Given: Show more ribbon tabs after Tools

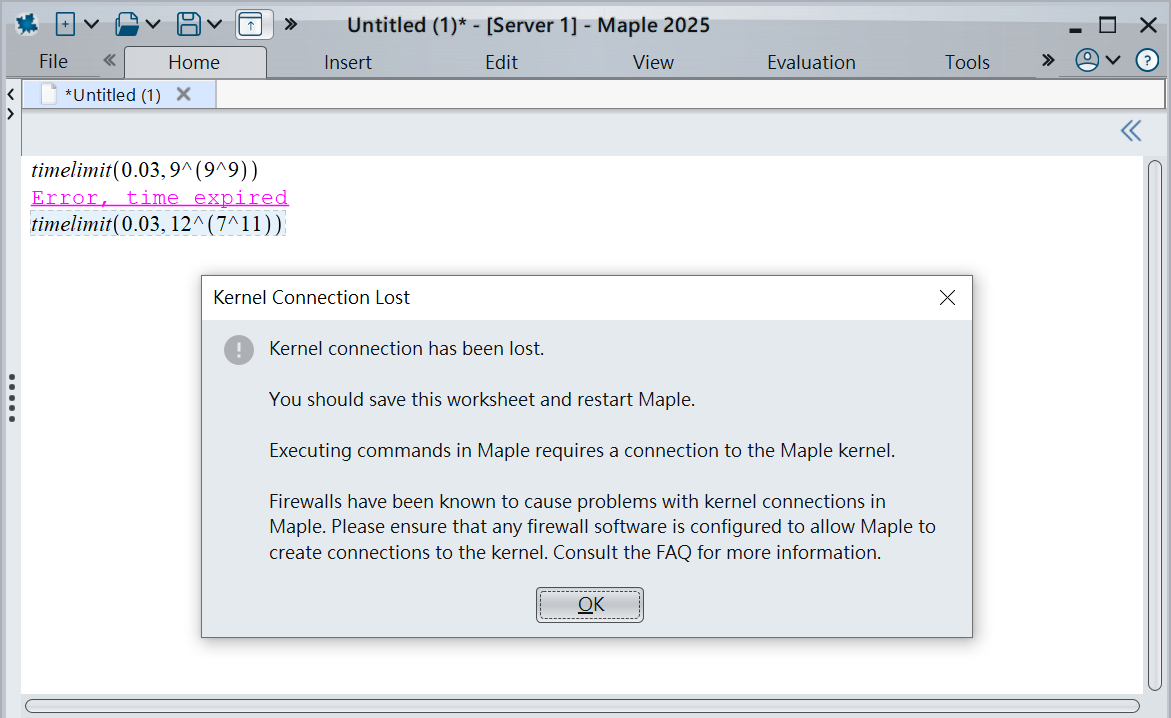Looking at the screenshot, I should point(1048,61).
